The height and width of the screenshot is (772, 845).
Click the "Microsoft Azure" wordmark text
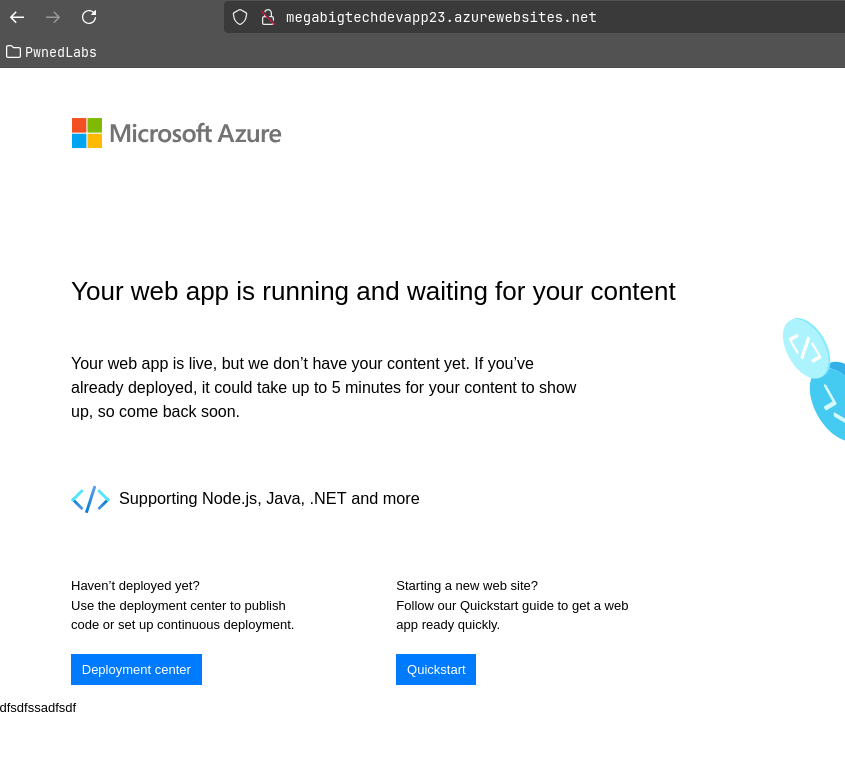[195, 133]
